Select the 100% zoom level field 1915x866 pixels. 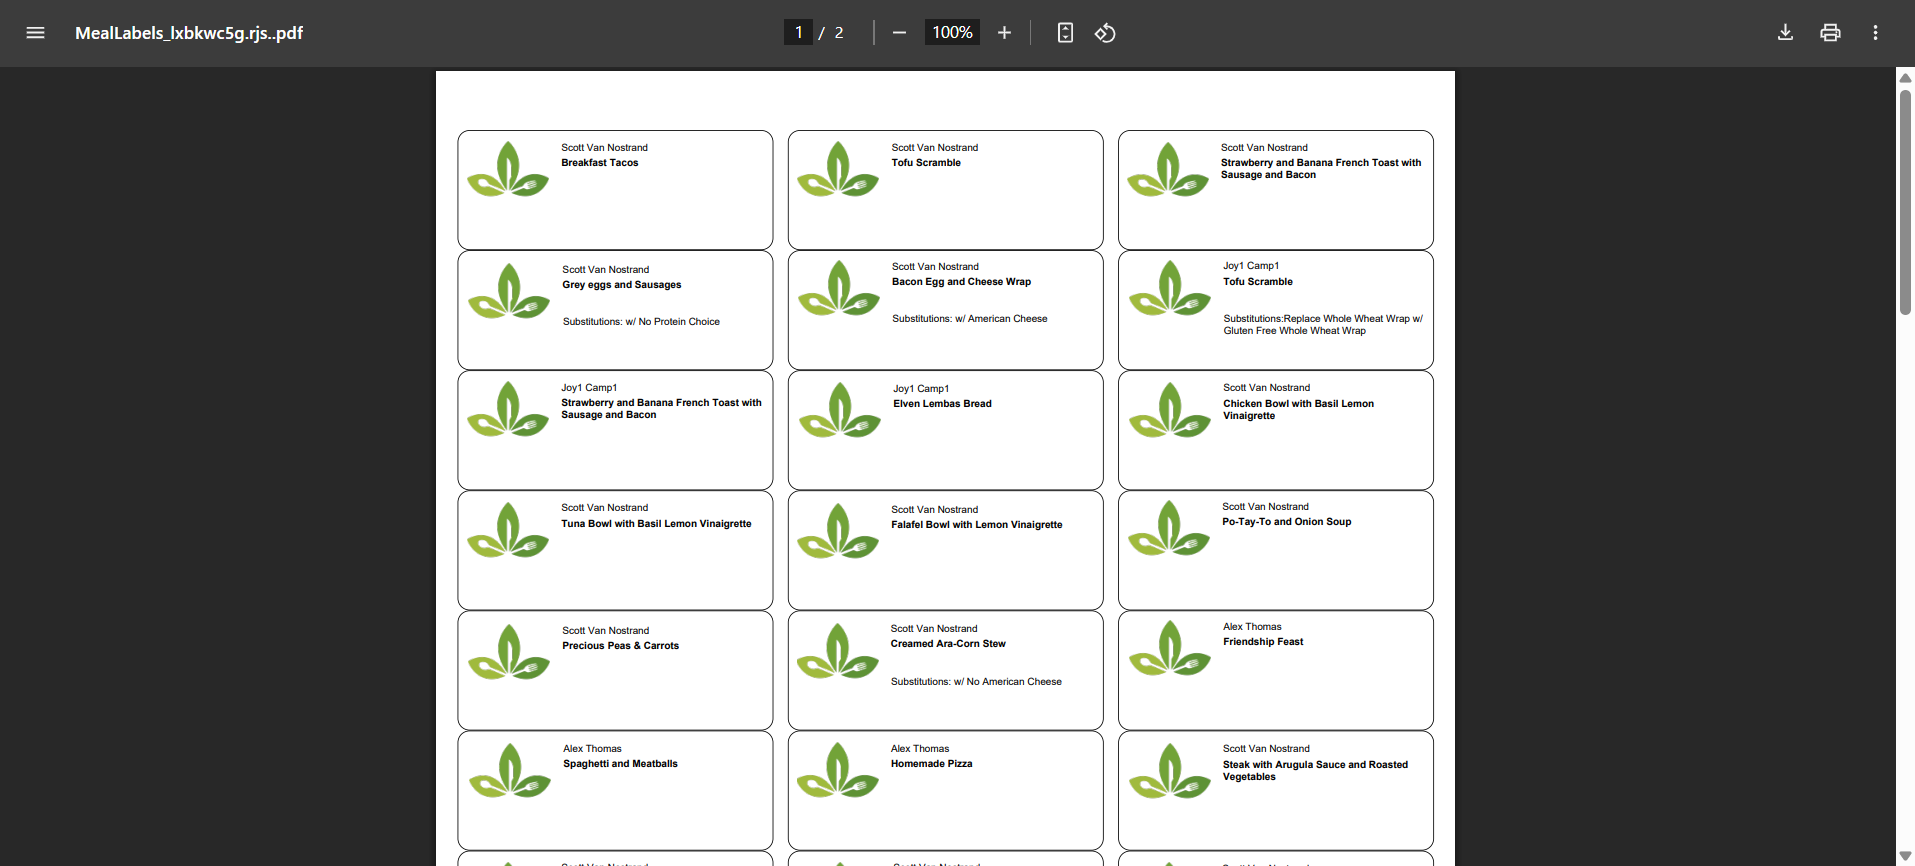click(952, 33)
